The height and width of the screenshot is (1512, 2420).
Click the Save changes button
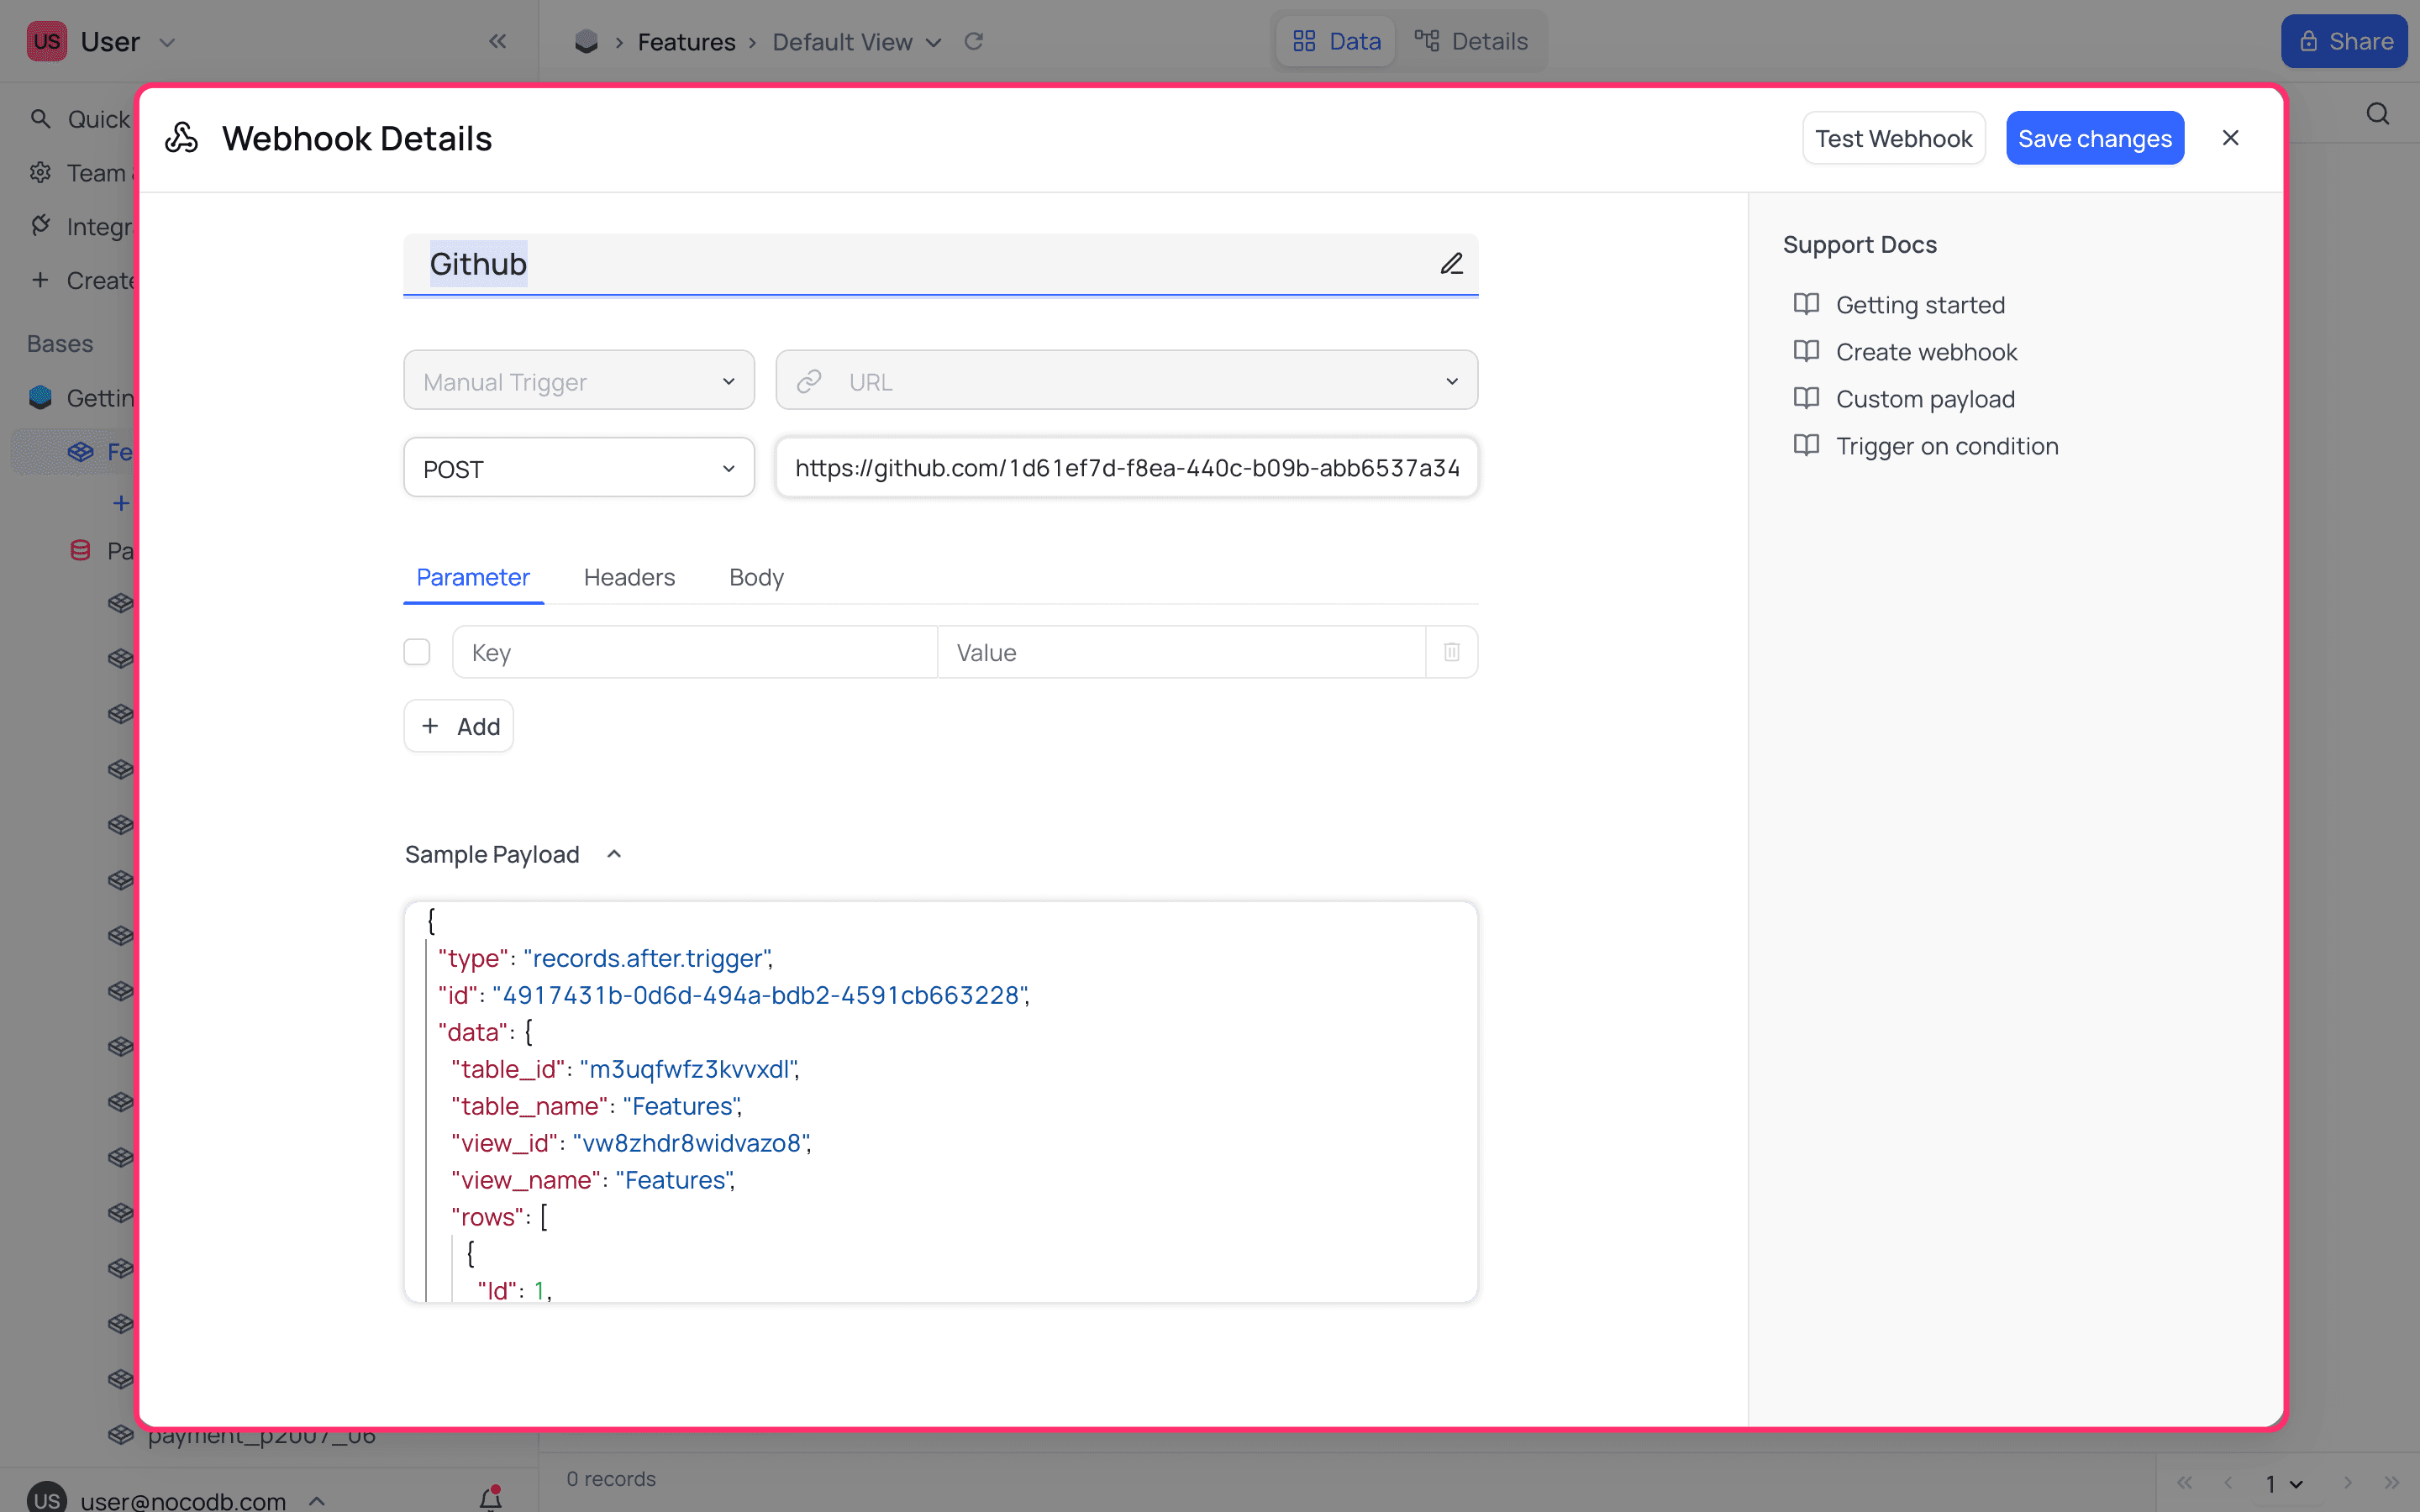tap(2094, 138)
